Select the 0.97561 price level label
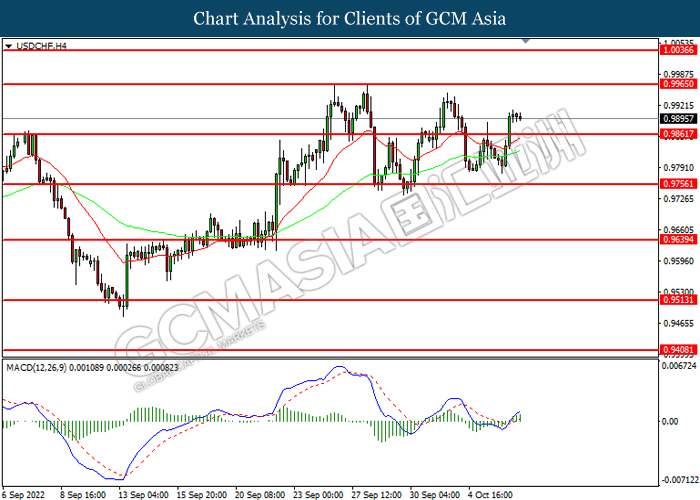 pos(678,184)
